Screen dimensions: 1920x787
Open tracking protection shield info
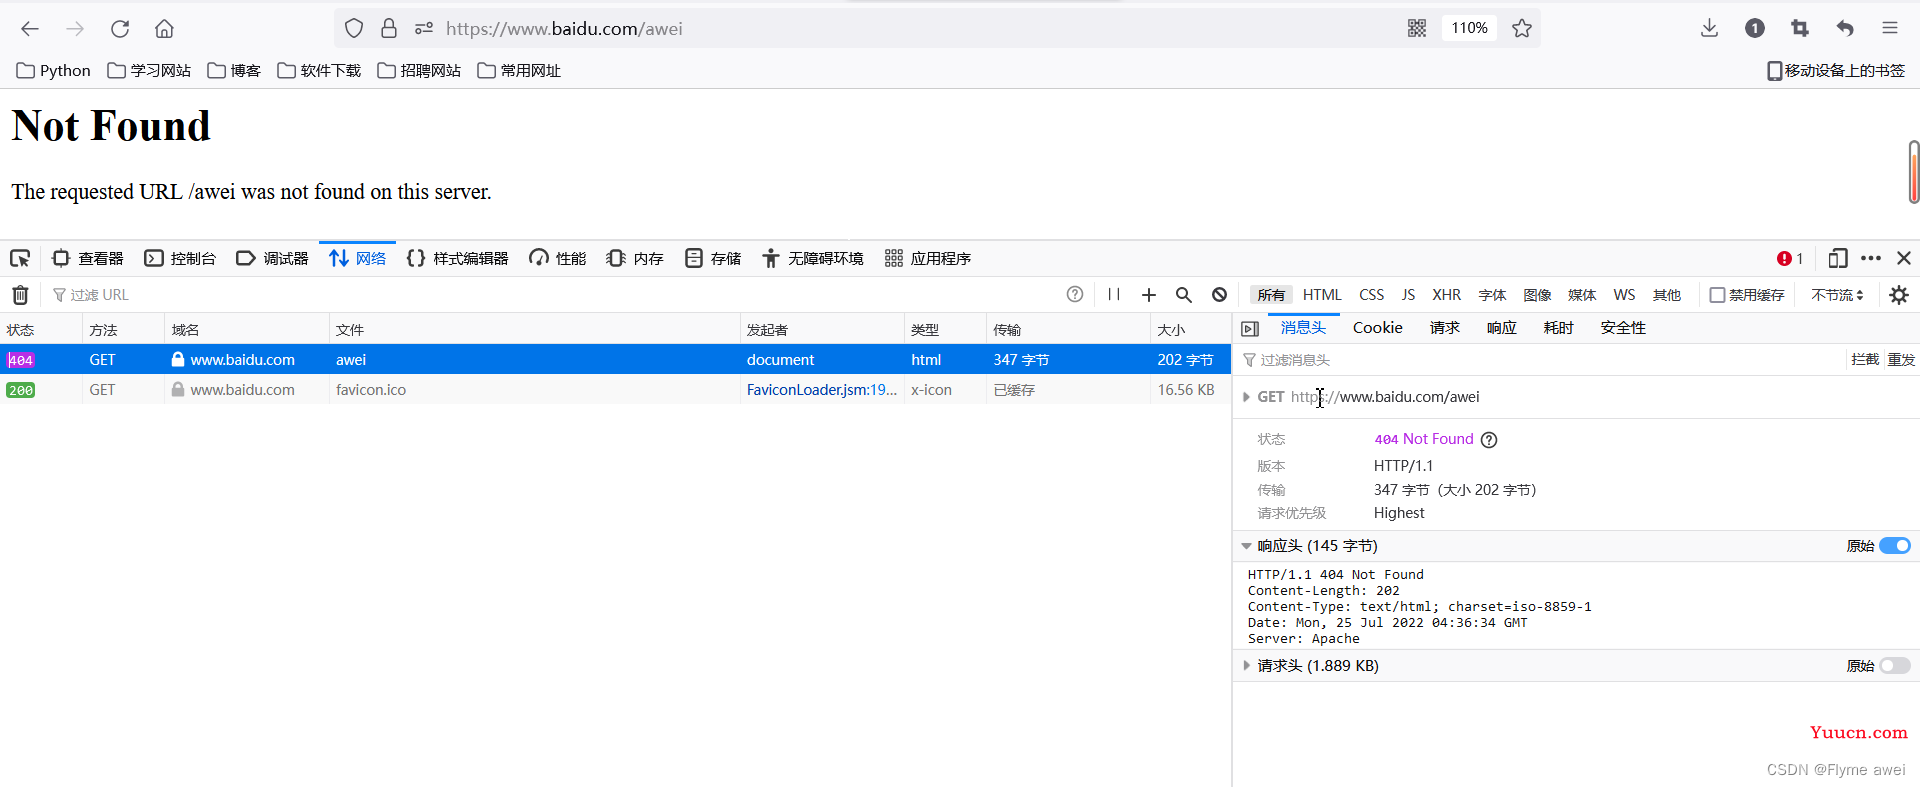click(354, 29)
